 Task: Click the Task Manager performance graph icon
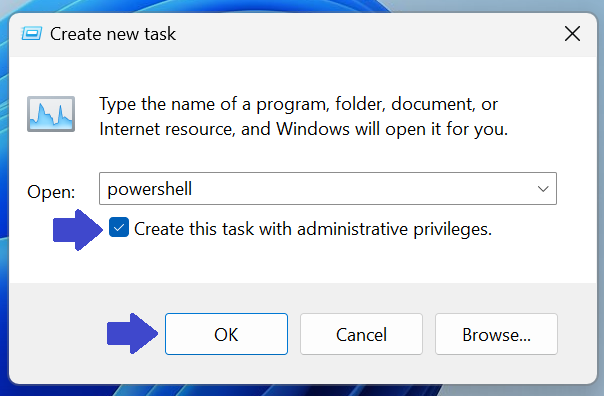[51, 114]
